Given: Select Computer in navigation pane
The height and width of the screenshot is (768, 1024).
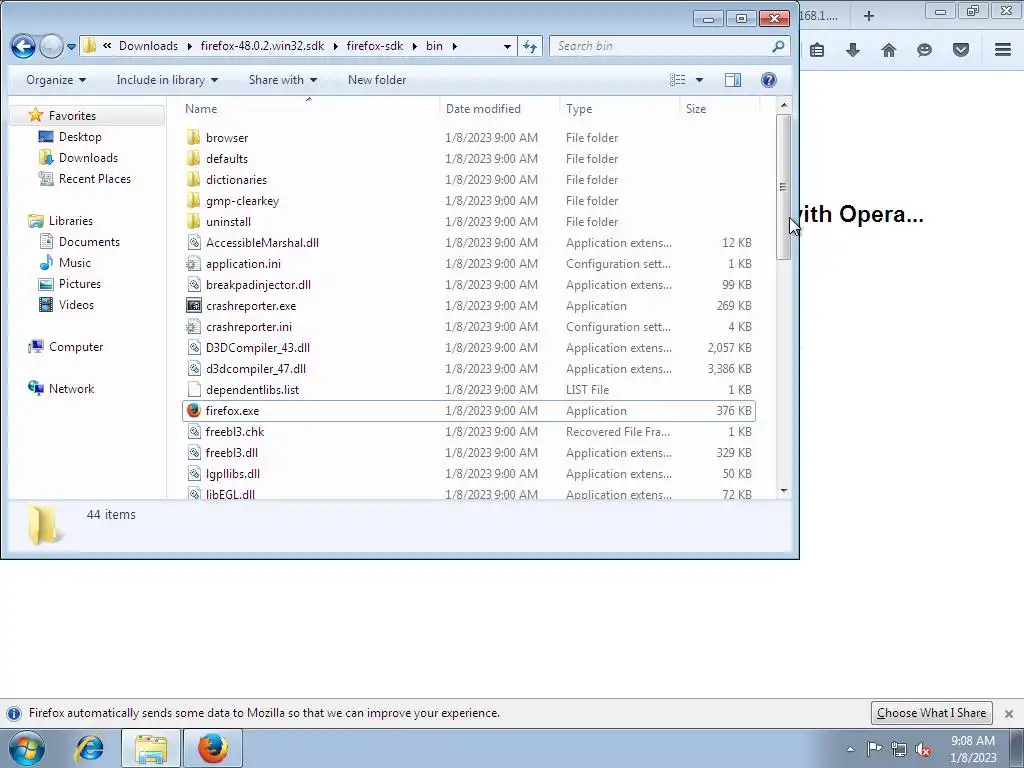Looking at the screenshot, I should pyautogui.click(x=76, y=347).
